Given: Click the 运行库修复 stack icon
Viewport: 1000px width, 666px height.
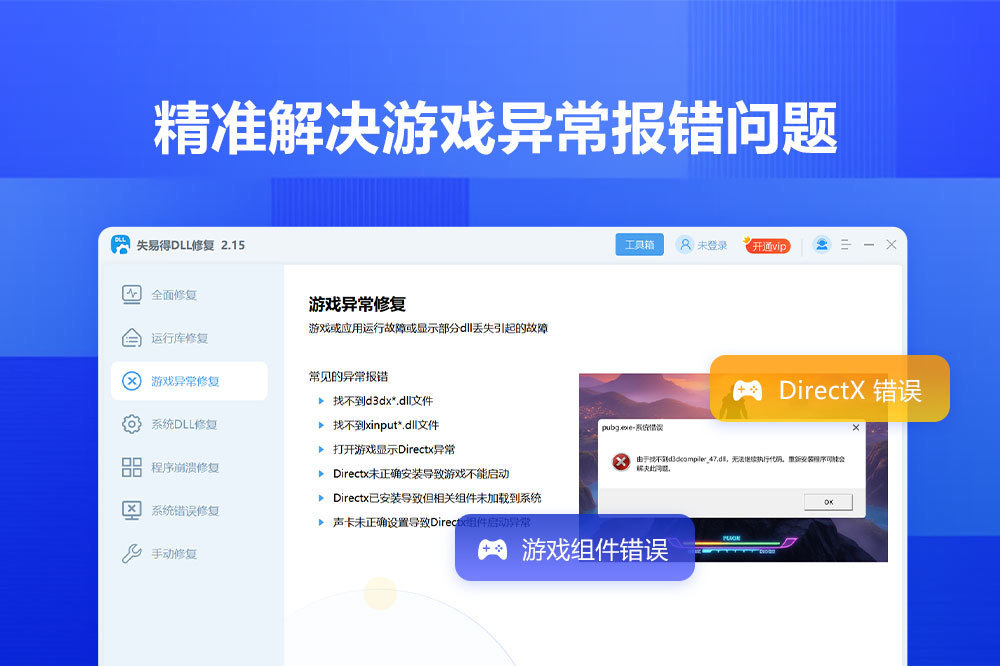Looking at the screenshot, I should tap(131, 338).
